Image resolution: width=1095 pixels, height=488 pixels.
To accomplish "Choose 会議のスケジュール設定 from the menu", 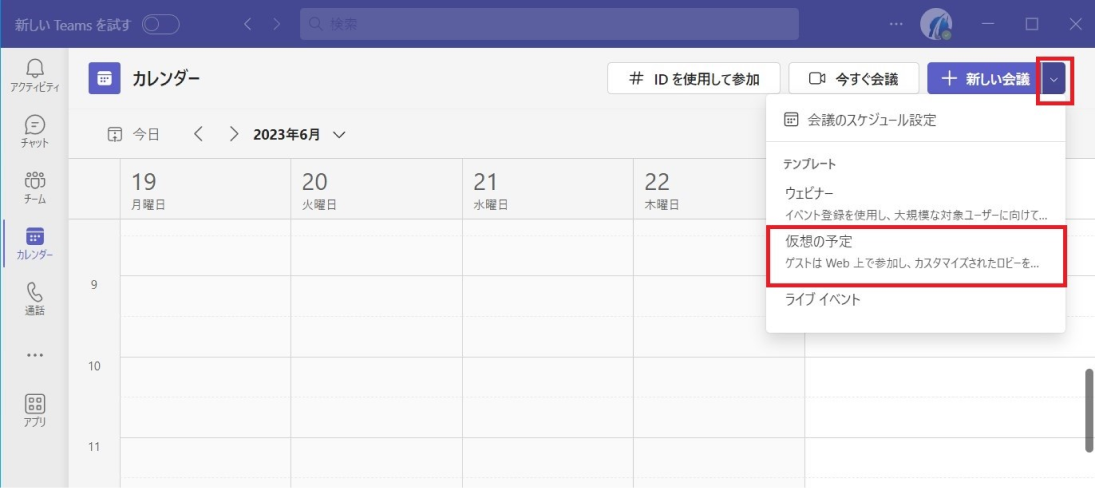I will (x=916, y=120).
